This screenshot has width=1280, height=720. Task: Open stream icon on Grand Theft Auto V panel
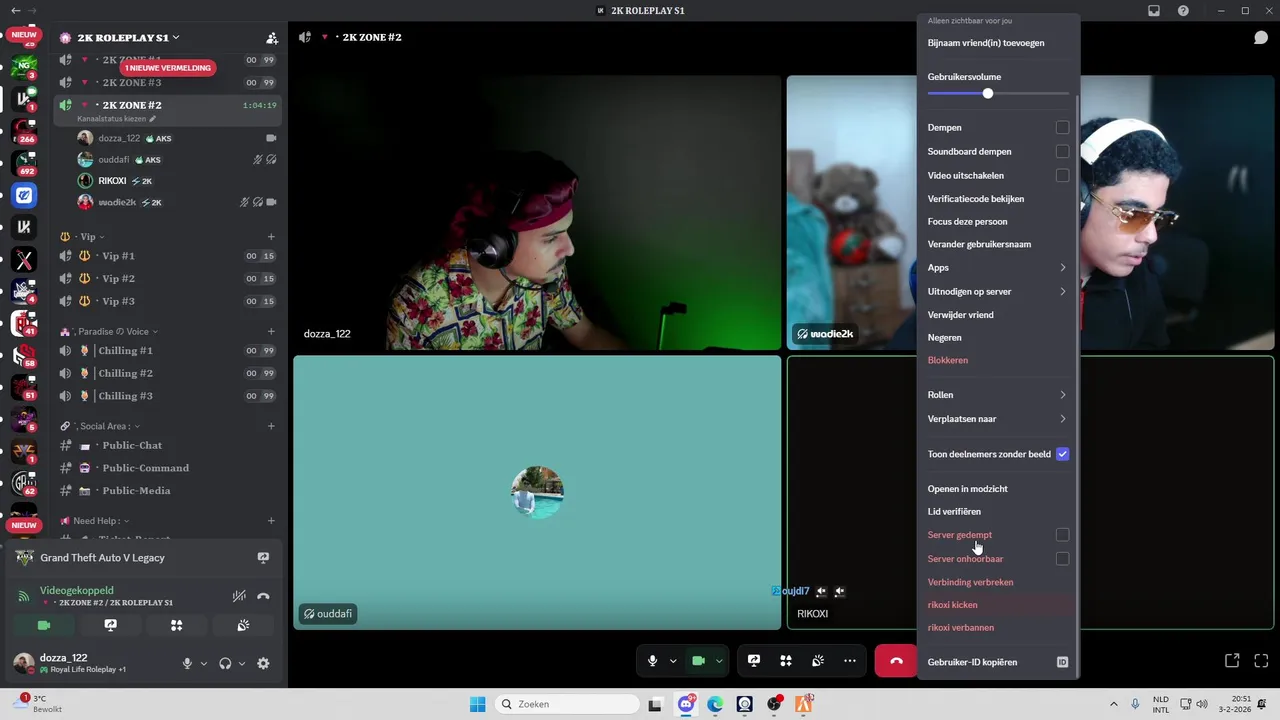click(x=263, y=558)
